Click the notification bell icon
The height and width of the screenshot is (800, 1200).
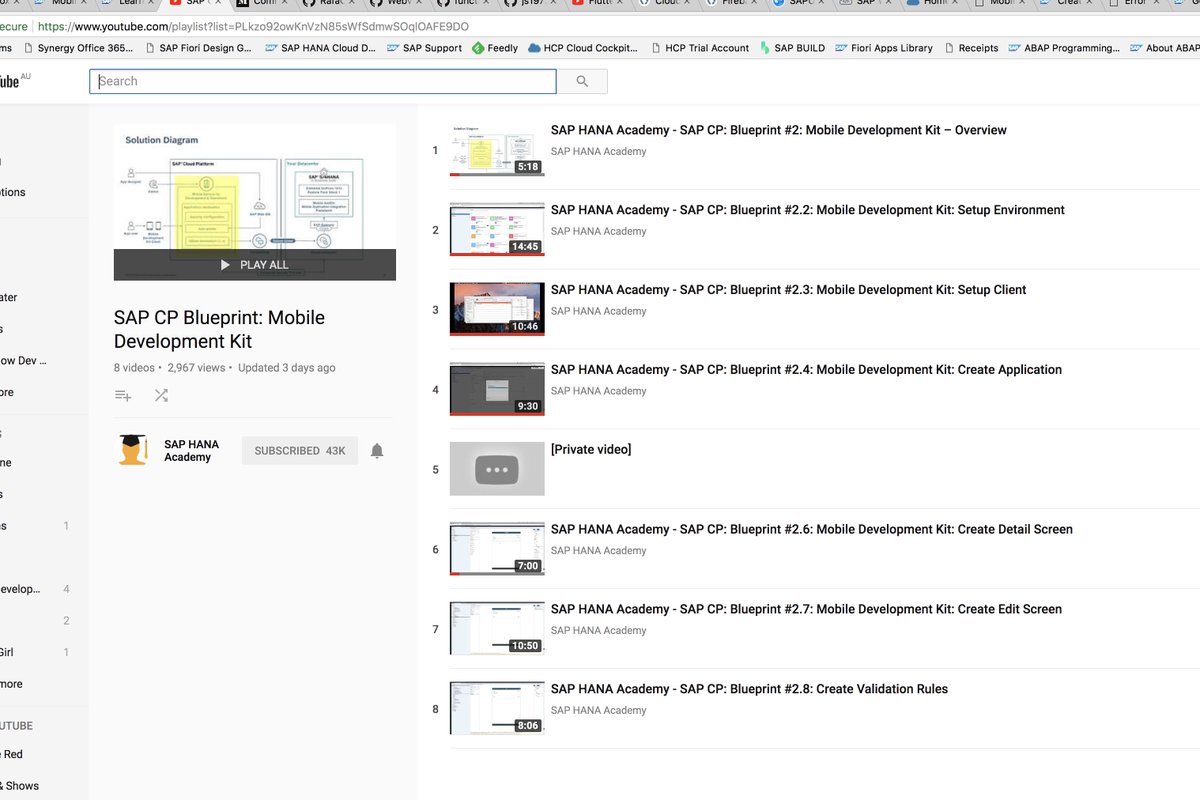(x=377, y=451)
